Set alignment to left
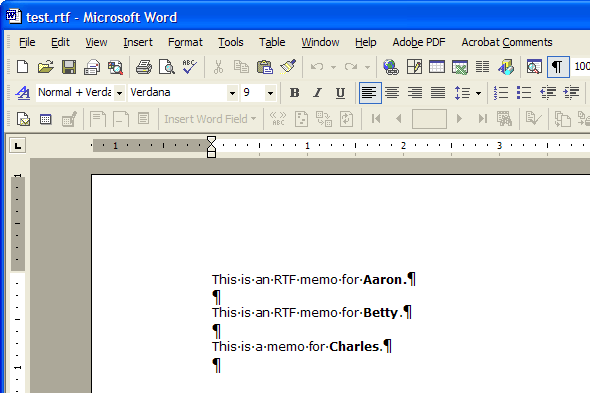 point(370,93)
